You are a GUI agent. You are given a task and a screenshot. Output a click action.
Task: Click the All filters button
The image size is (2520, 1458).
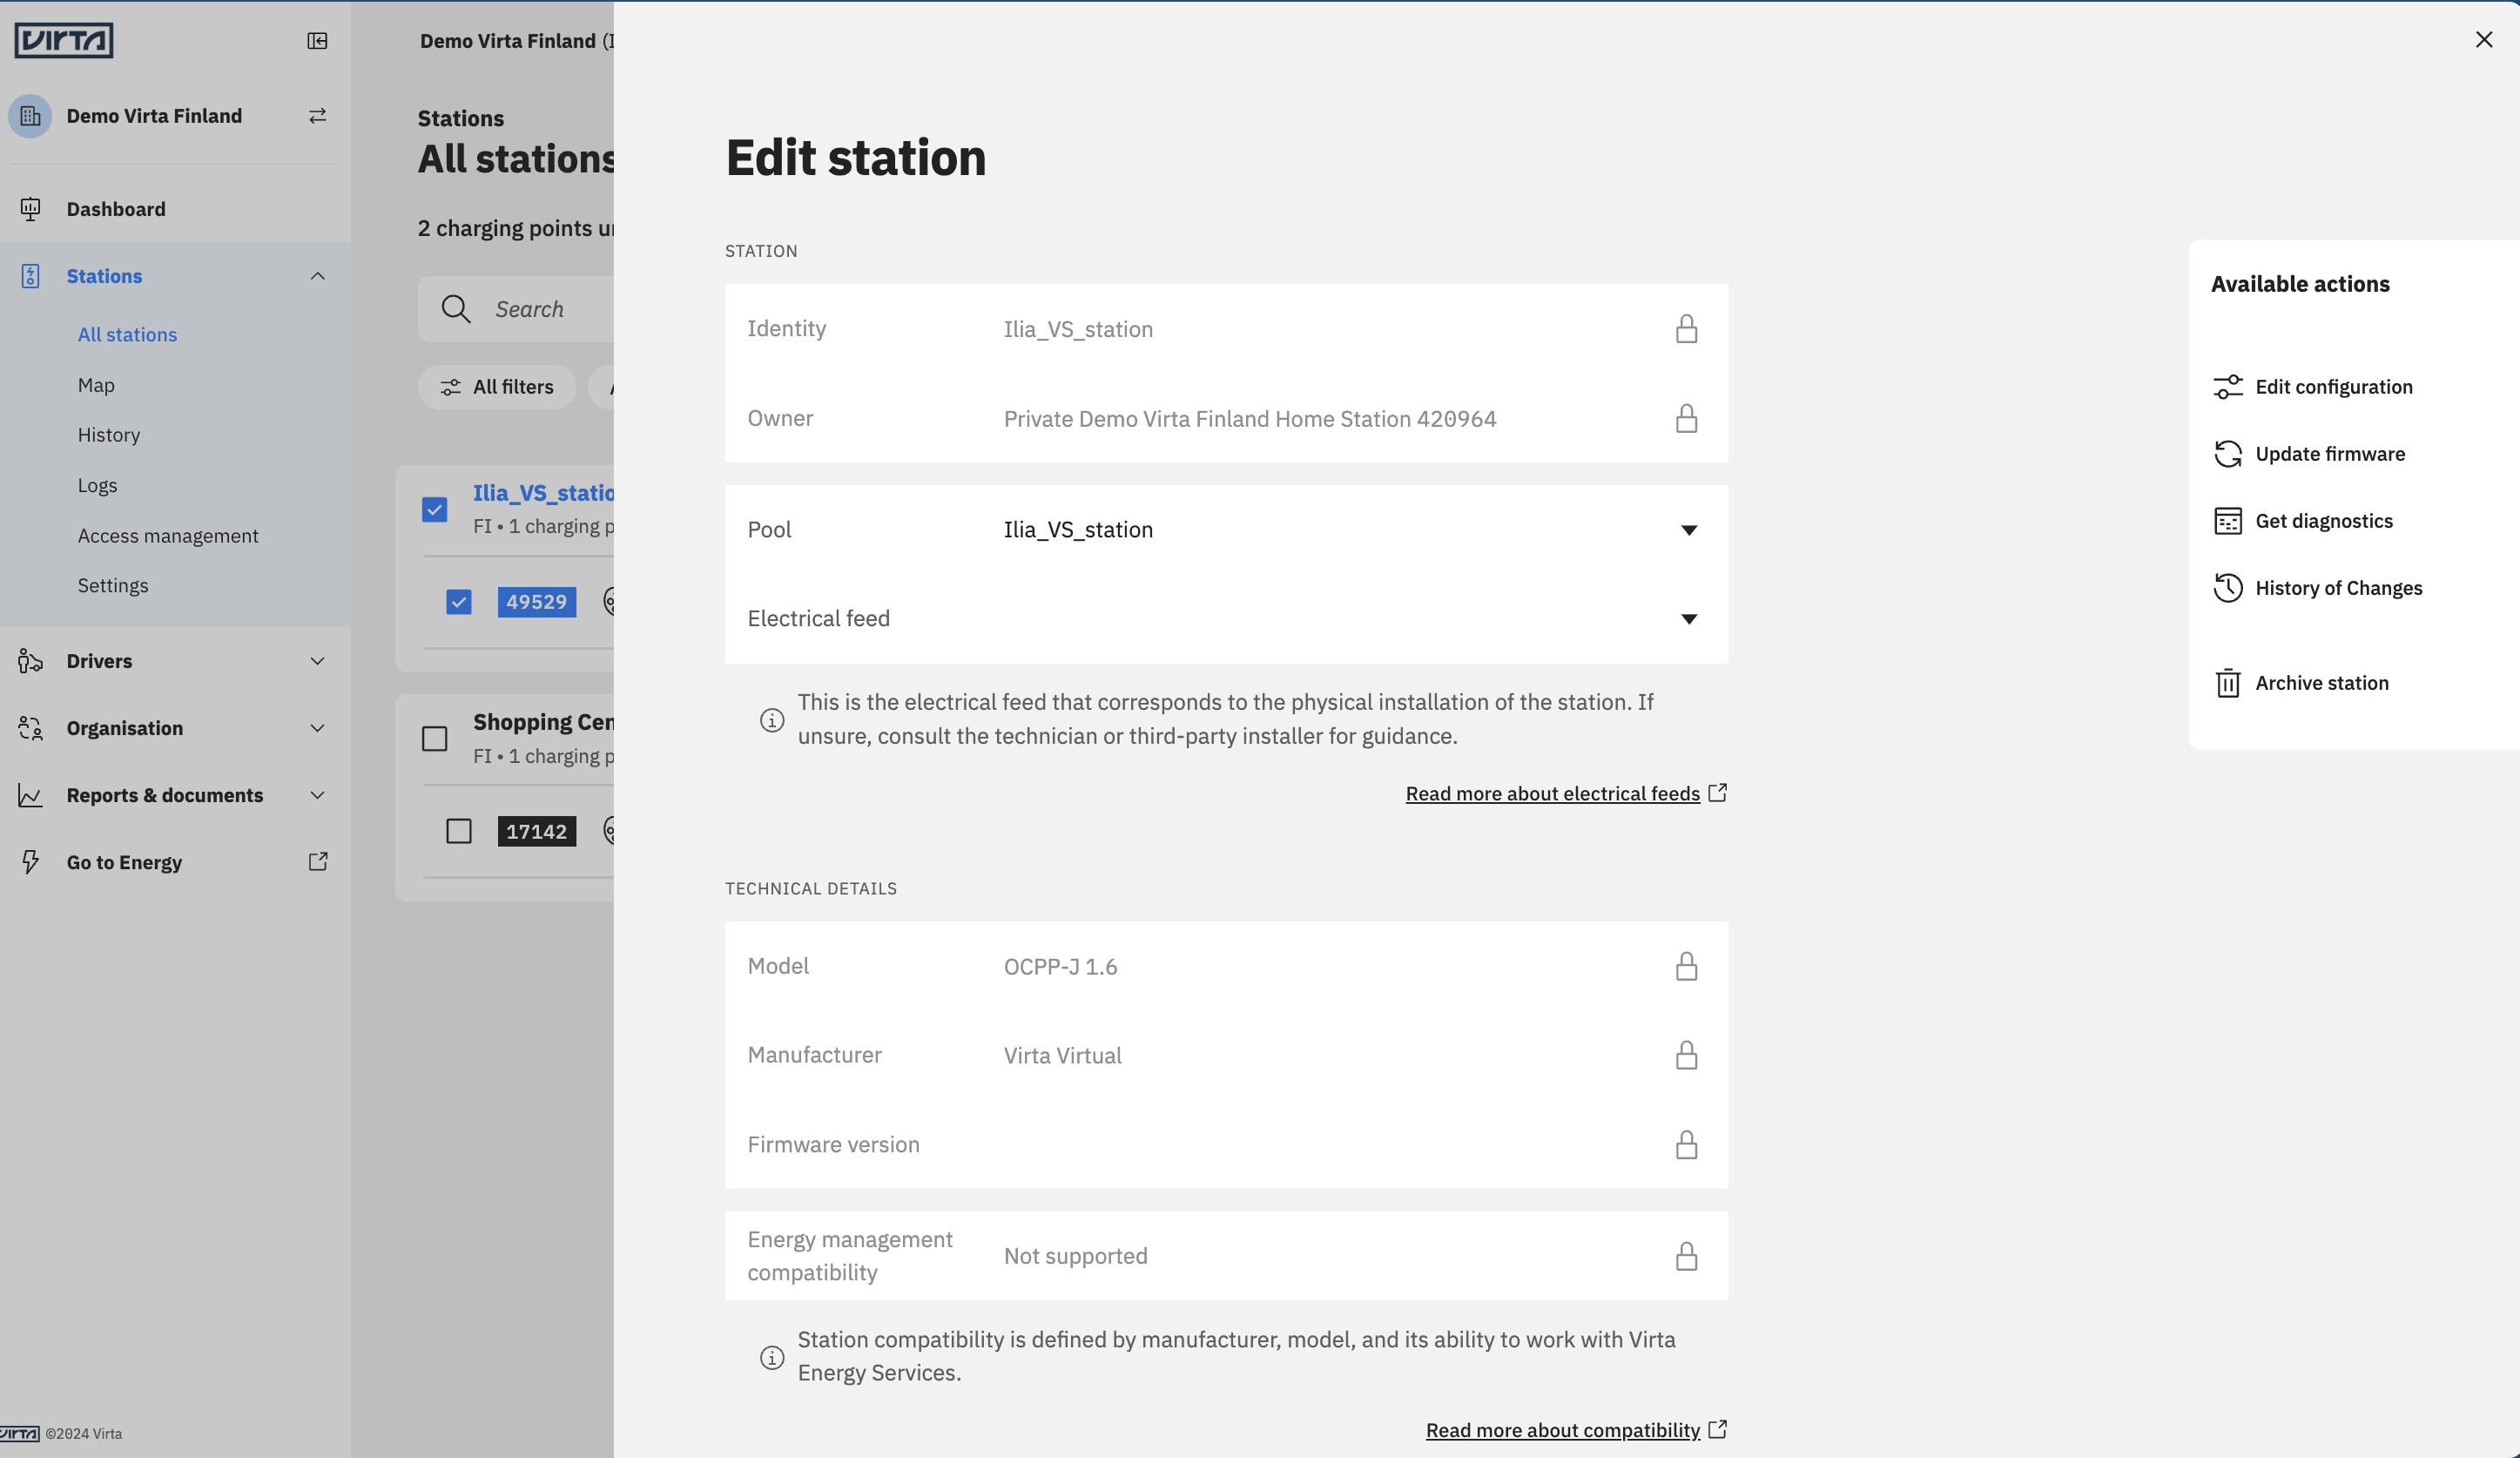click(497, 387)
